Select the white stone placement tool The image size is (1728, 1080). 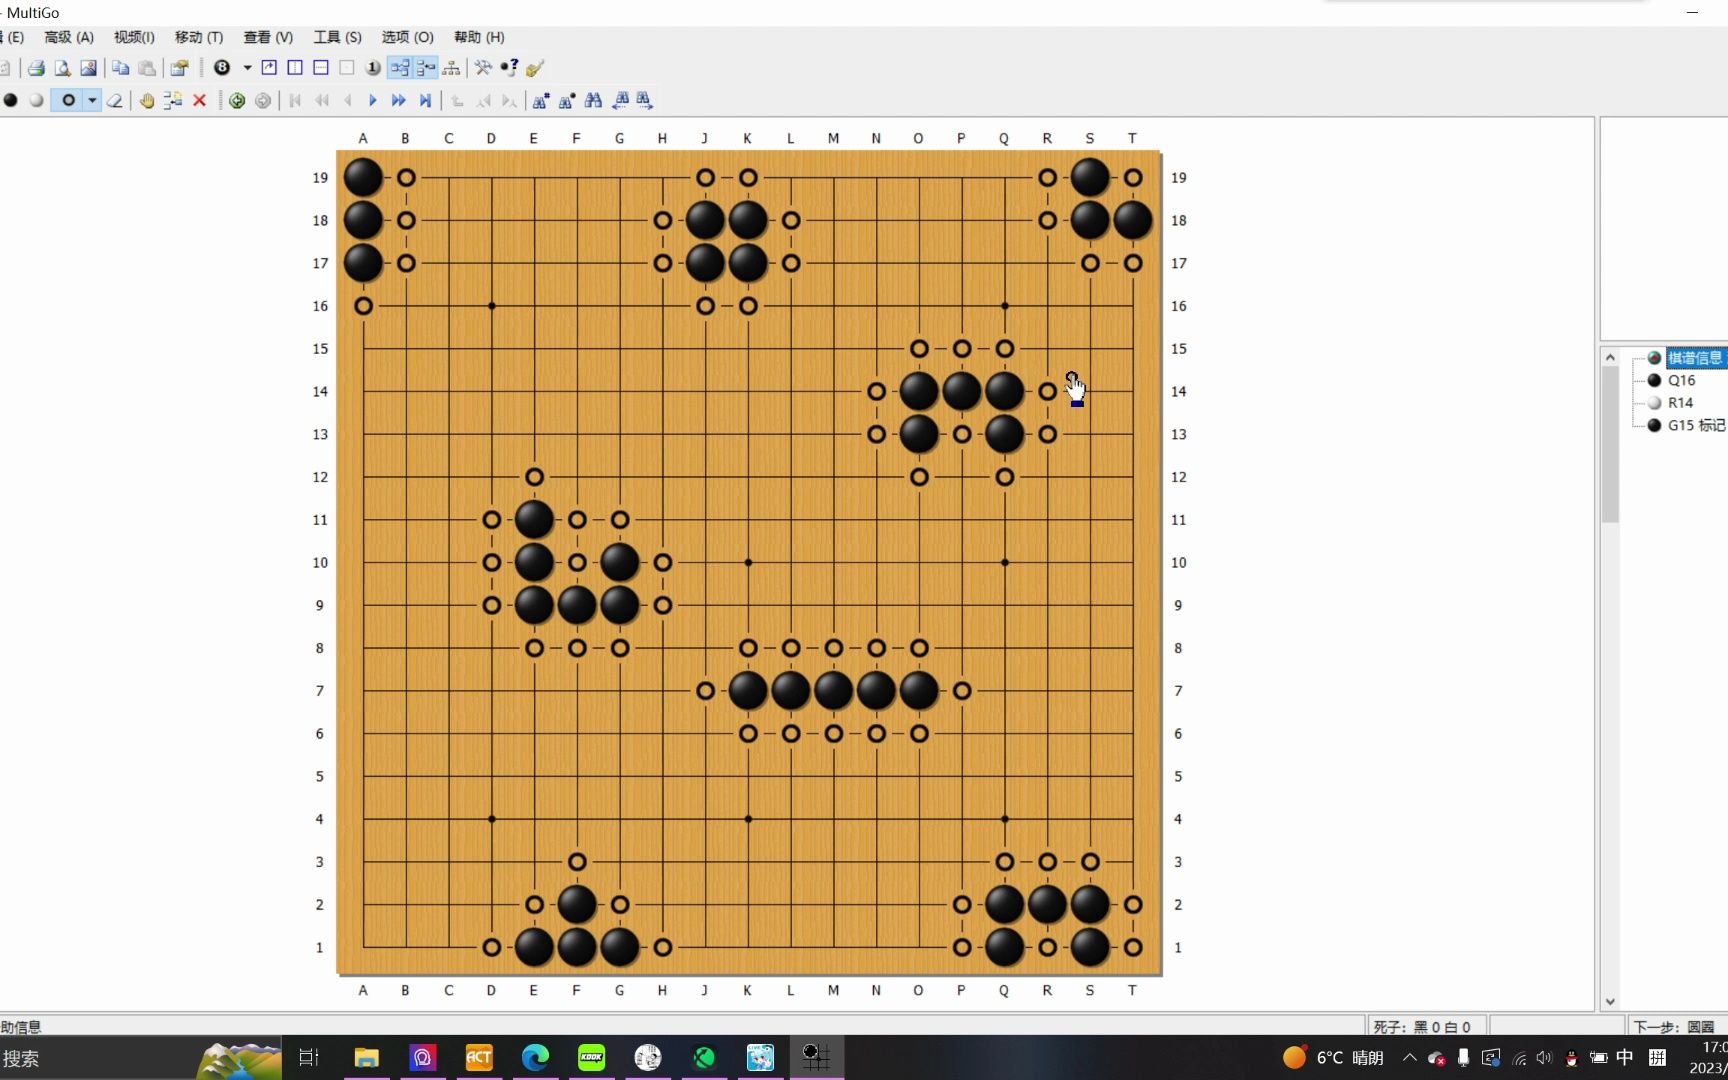[x=37, y=100]
